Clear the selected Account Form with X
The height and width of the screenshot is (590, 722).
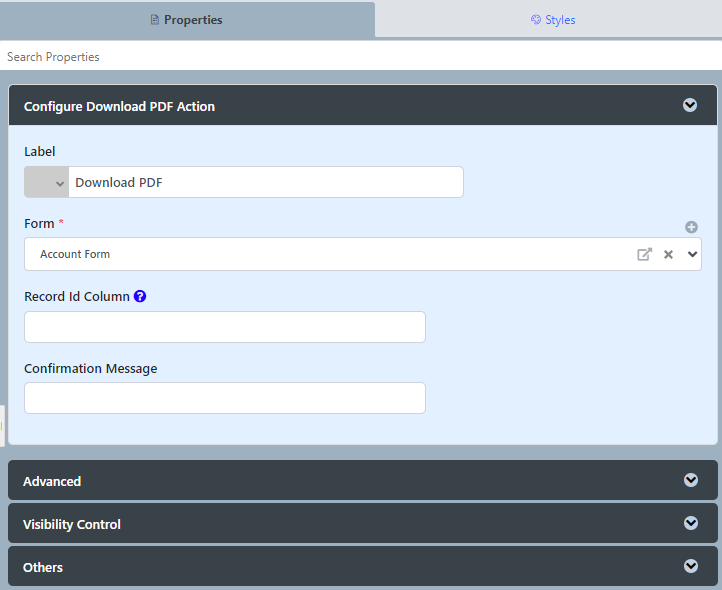coord(668,254)
